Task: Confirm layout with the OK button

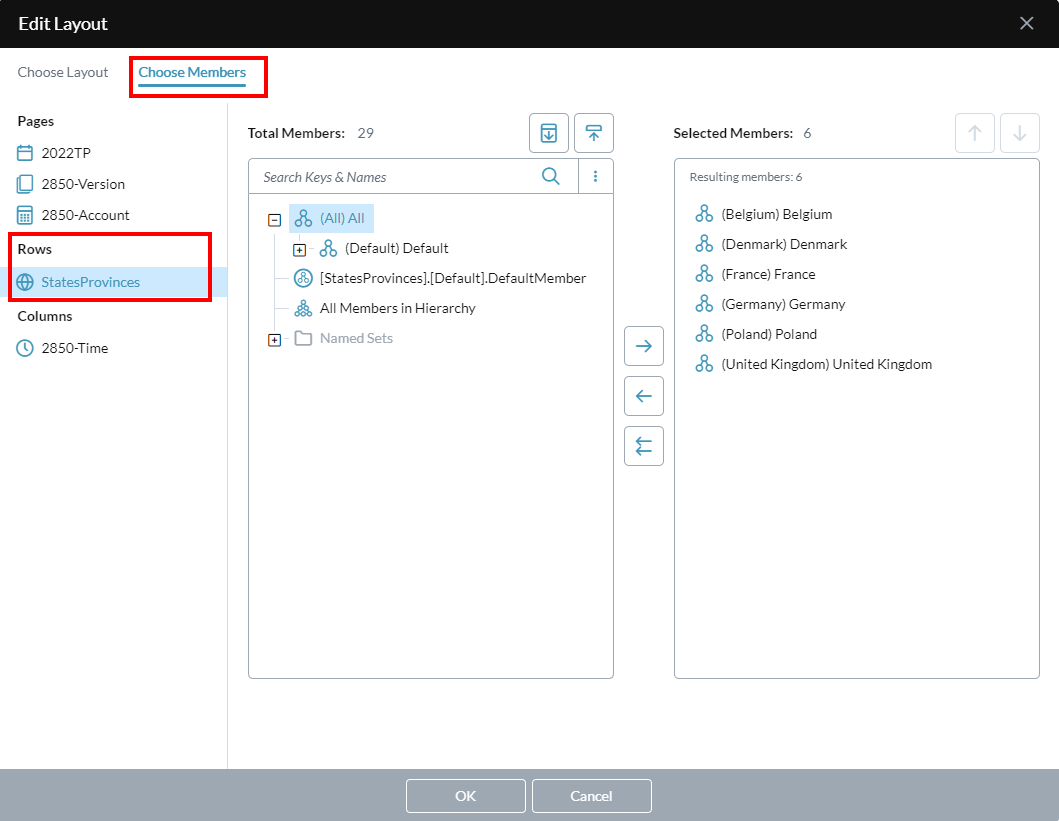Action: 465,796
